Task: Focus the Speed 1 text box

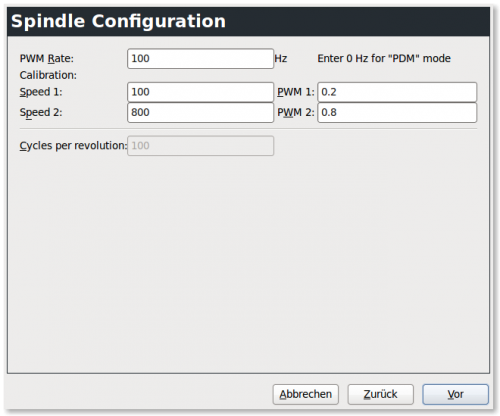Action: point(200,92)
